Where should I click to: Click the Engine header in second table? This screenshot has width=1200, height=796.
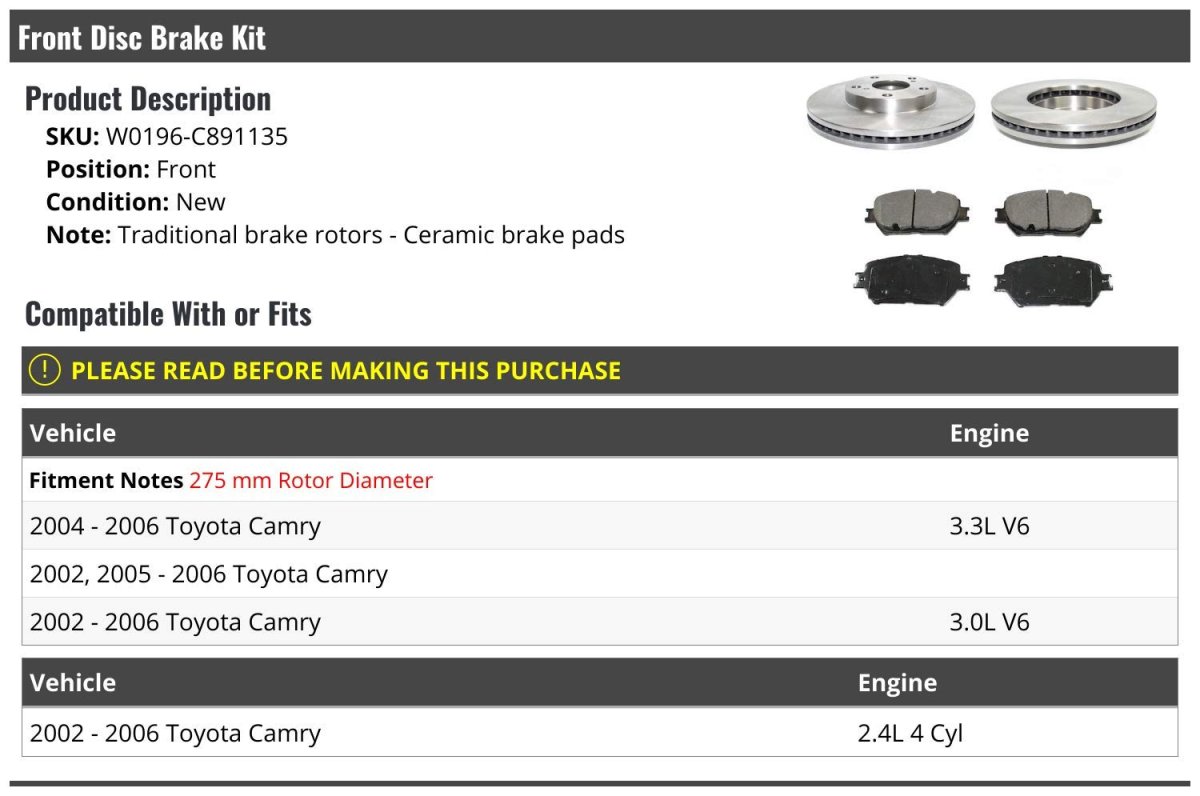point(897,683)
